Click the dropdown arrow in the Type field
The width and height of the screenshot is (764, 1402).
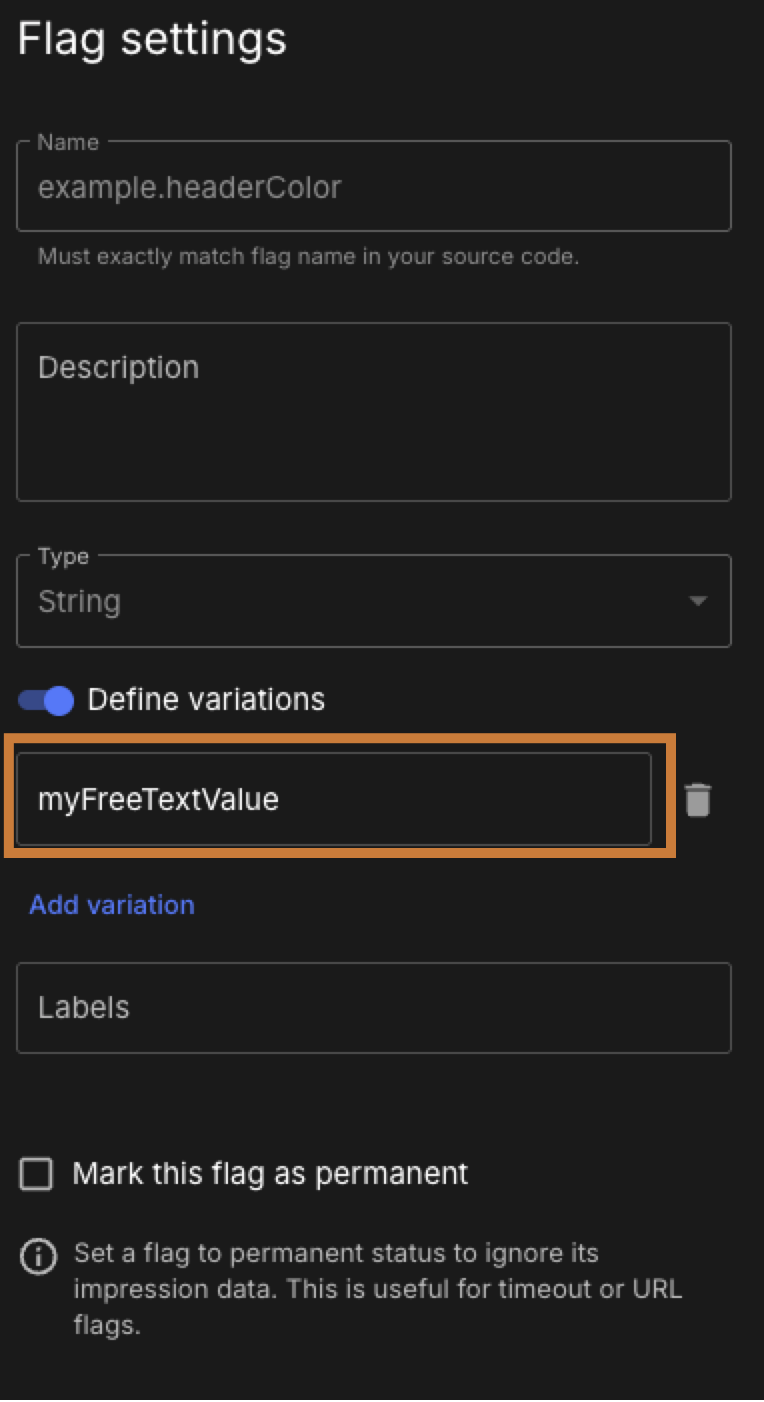click(x=696, y=600)
